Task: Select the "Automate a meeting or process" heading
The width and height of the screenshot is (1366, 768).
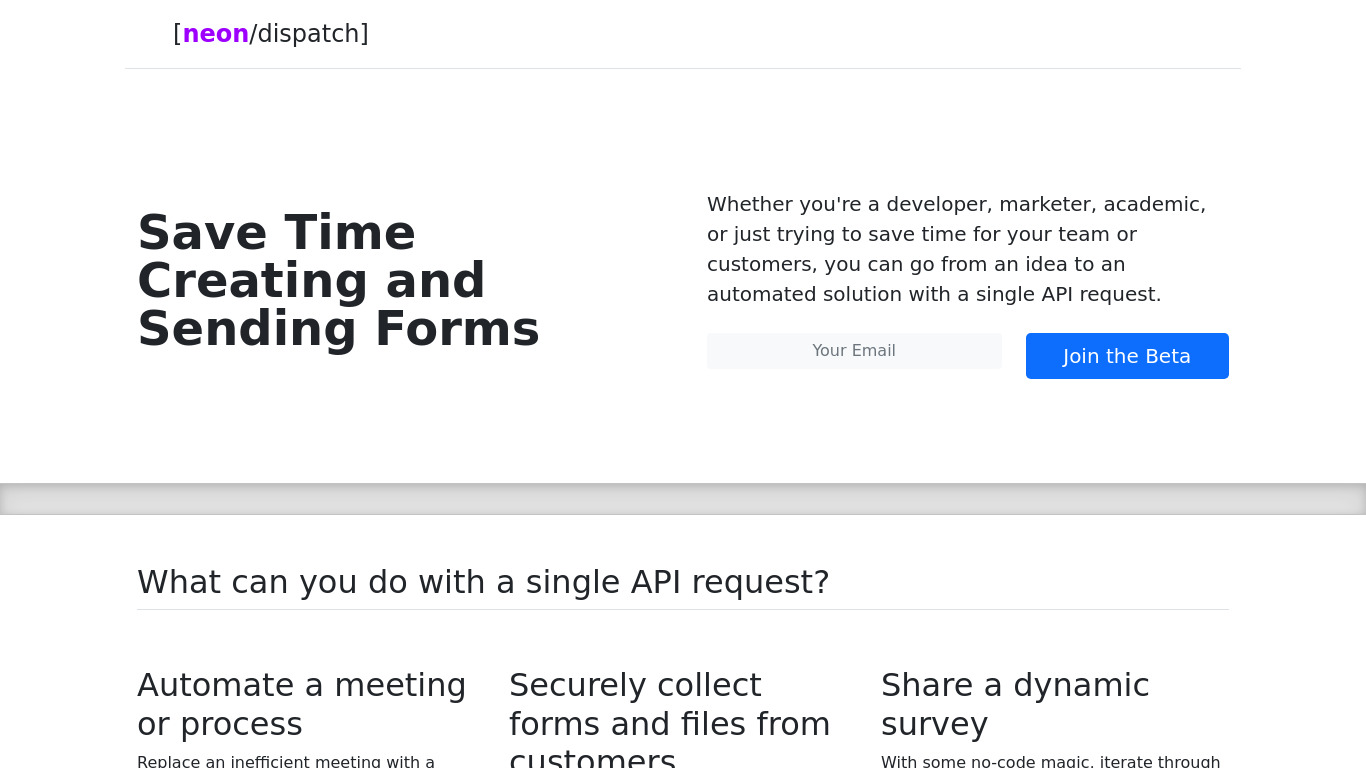Action: tap(301, 704)
